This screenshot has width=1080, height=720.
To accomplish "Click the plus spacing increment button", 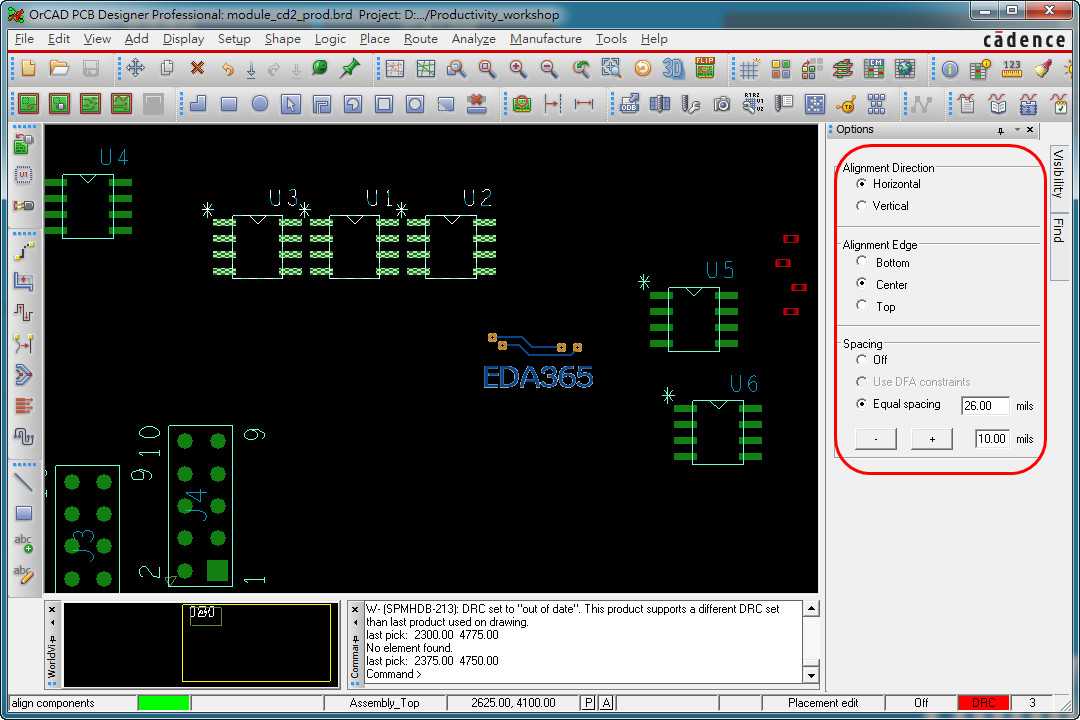I will coord(932,439).
